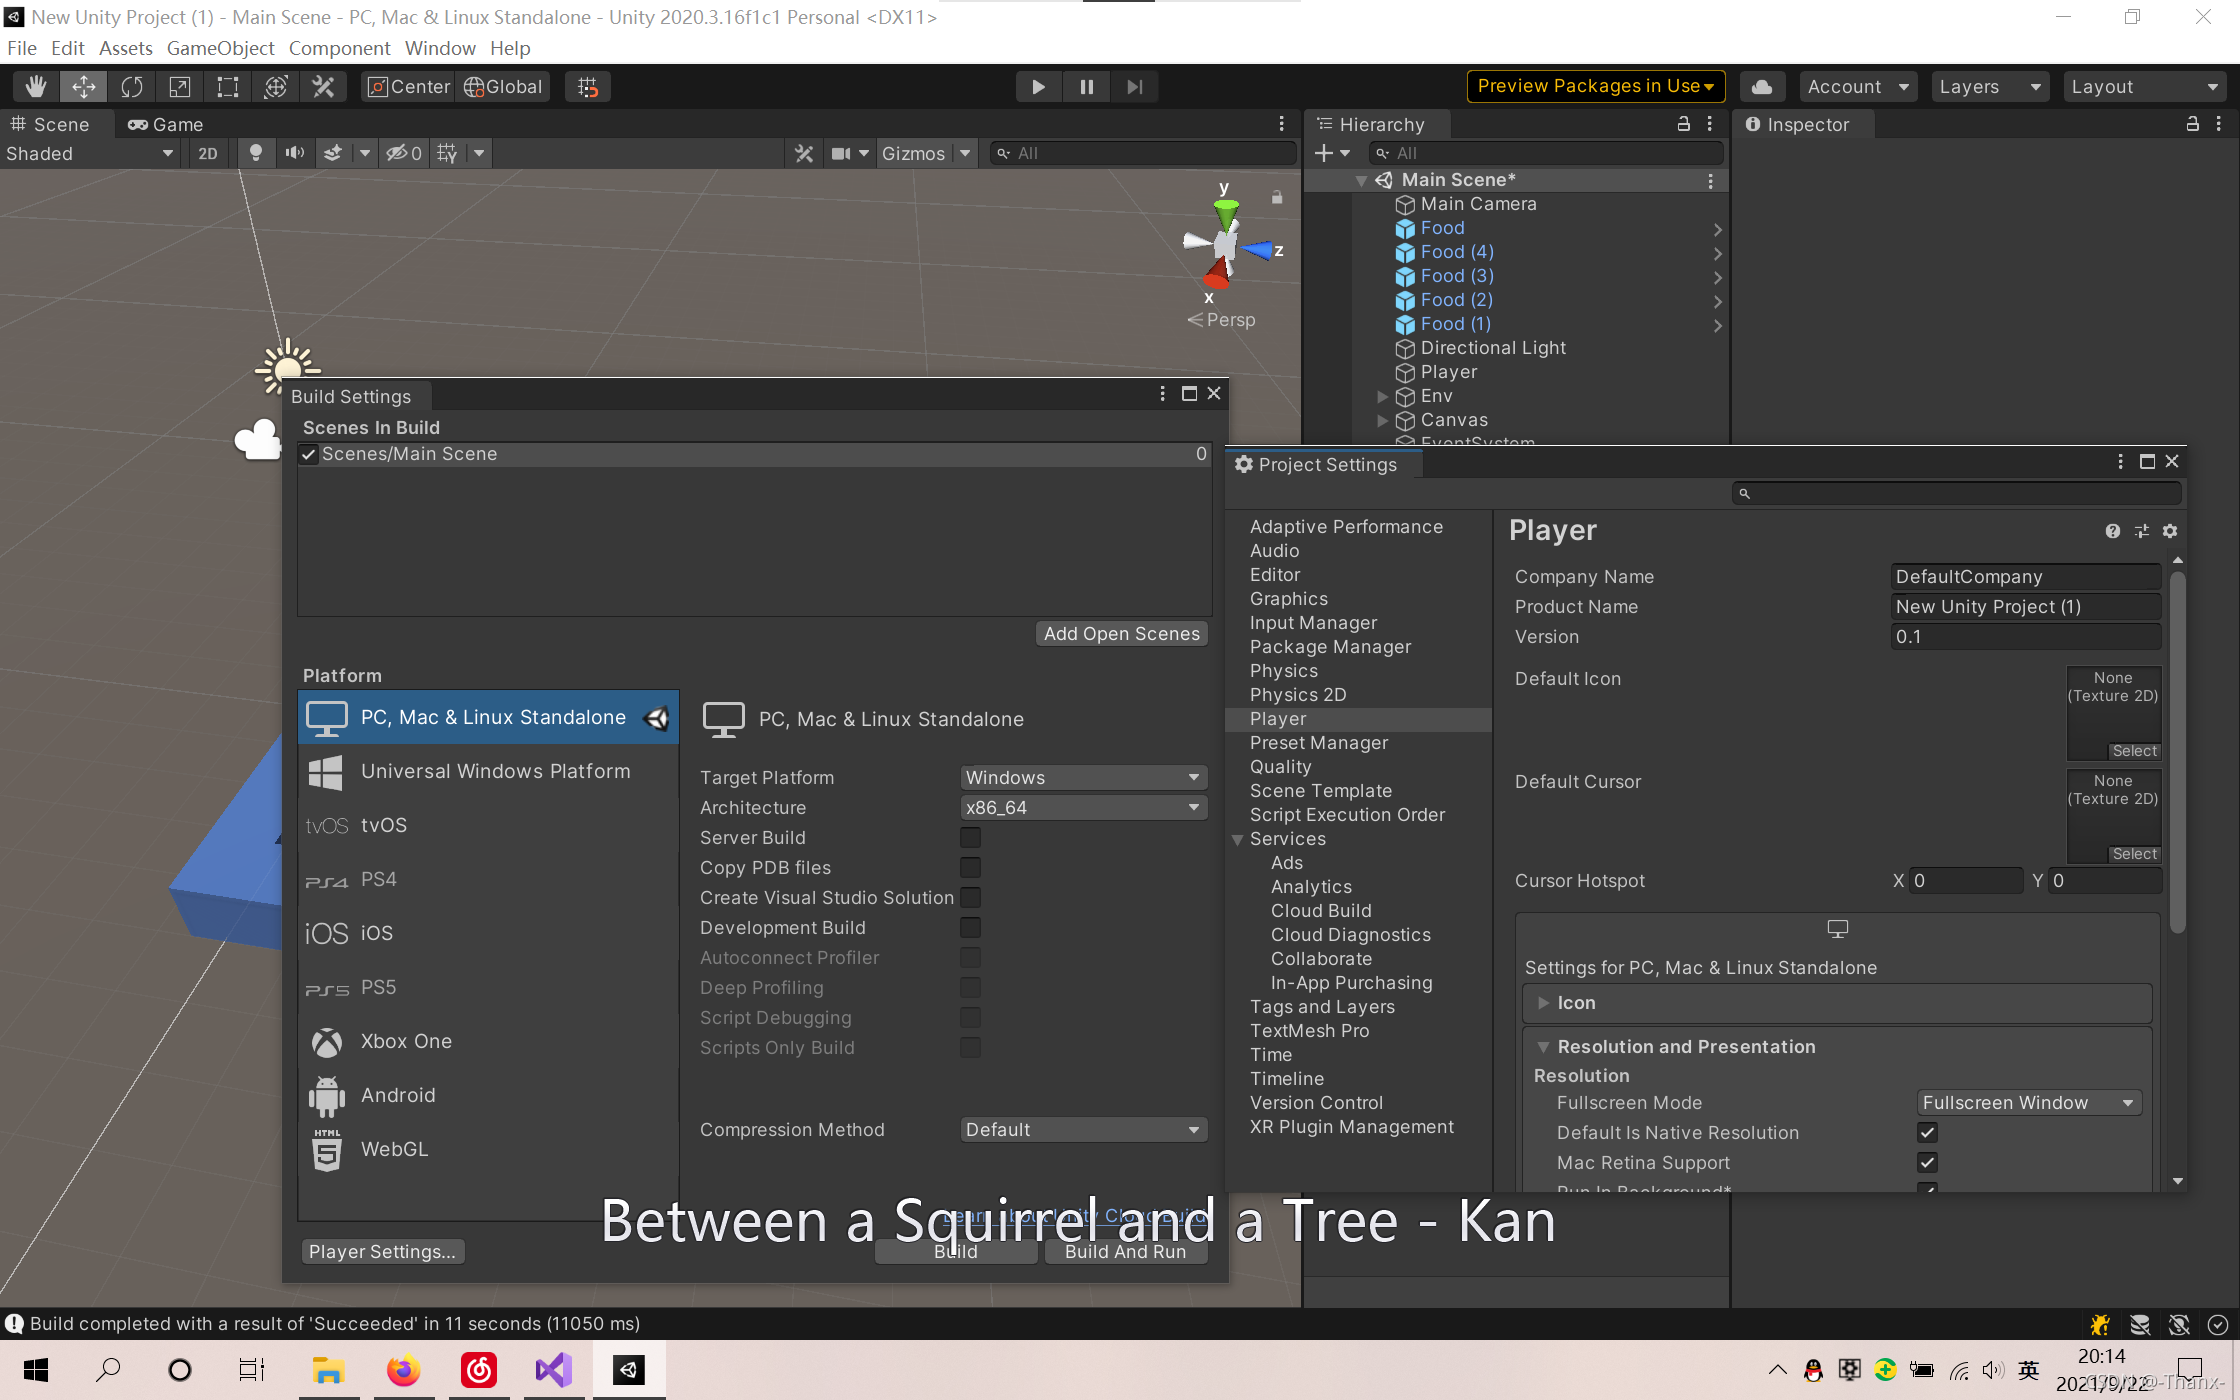
Task: Click Preview Packages in Use button
Action: [1596, 87]
